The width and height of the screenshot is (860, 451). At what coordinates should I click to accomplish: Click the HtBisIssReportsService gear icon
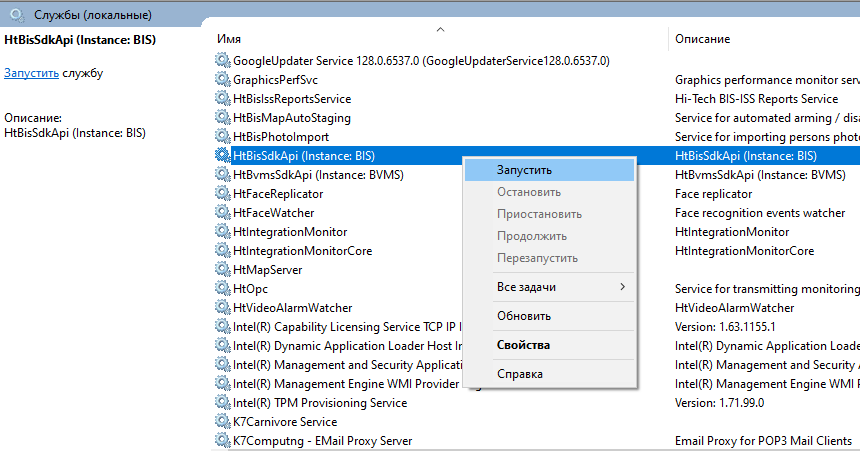(222, 99)
